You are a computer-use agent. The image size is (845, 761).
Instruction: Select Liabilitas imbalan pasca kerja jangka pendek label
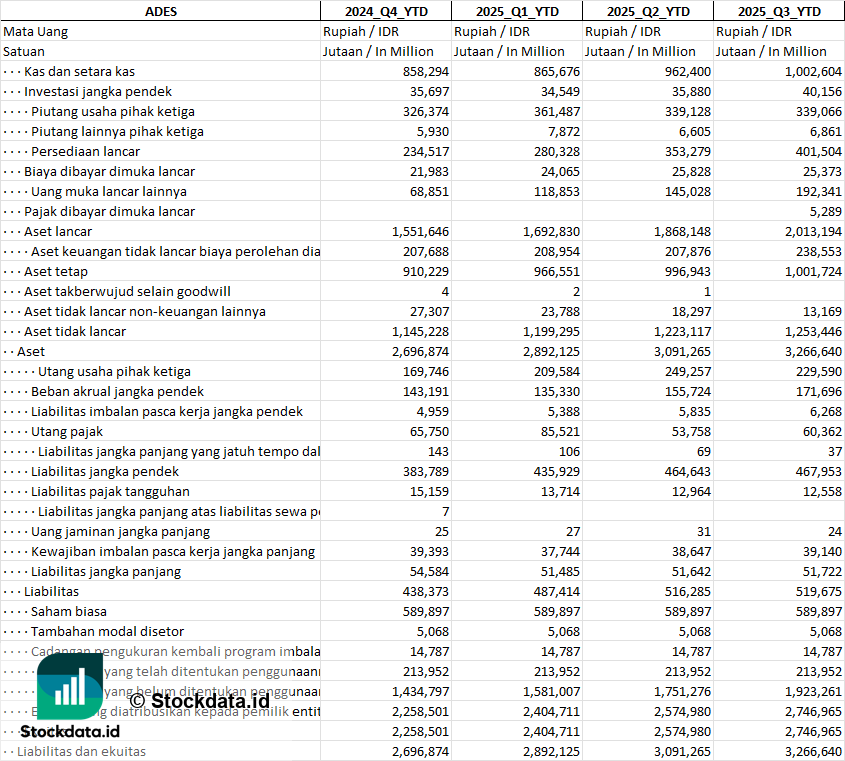(x=167, y=410)
